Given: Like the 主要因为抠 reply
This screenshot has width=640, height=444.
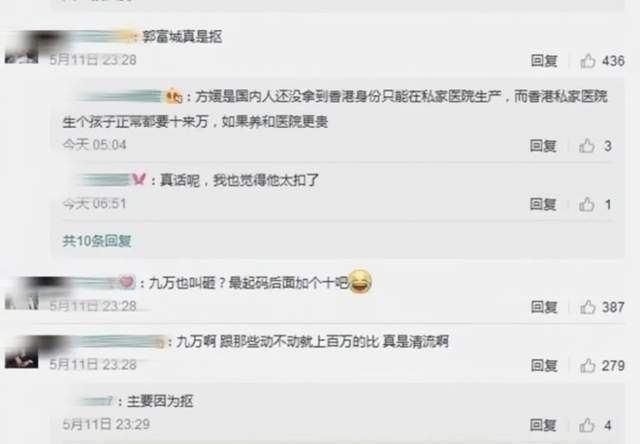Looking at the screenshot, I should [x=587, y=425].
